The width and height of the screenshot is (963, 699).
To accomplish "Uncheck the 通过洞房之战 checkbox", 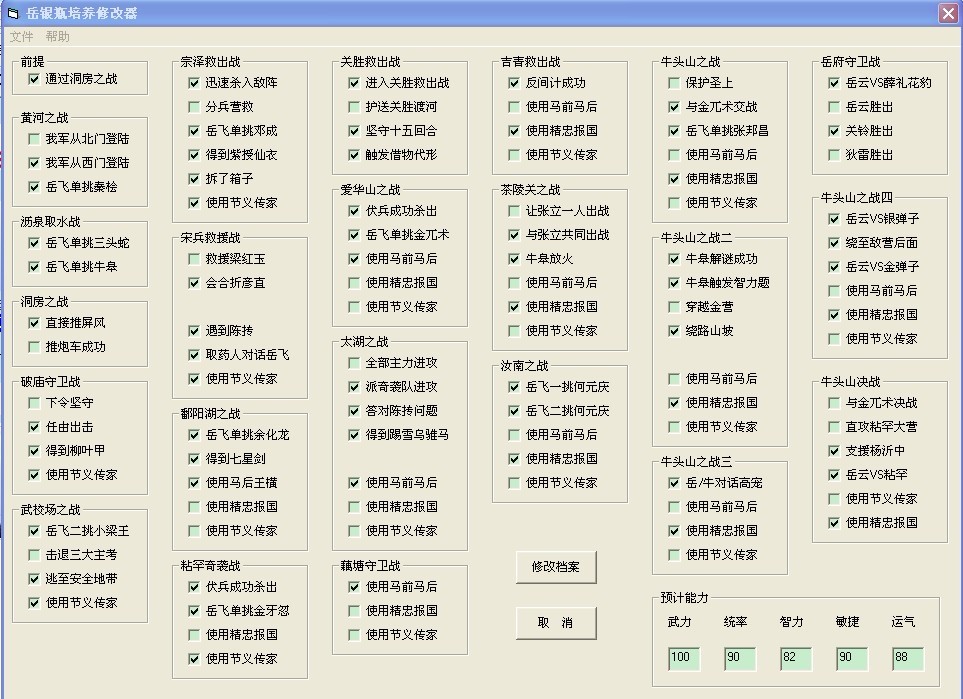I will (34, 79).
